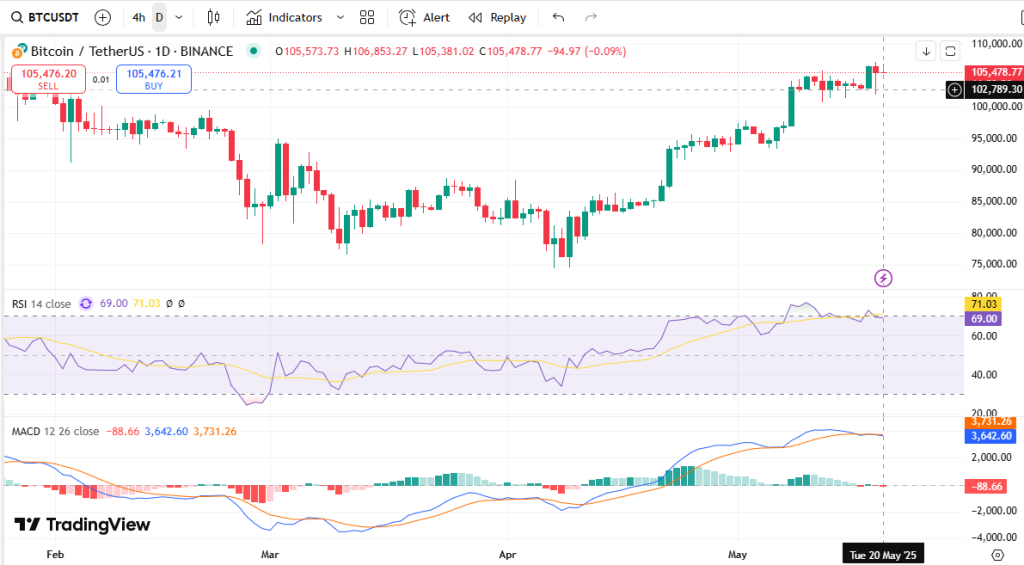The image size is (1024, 565).
Task: Open the candlestick chart type selector
Action: click(212, 17)
